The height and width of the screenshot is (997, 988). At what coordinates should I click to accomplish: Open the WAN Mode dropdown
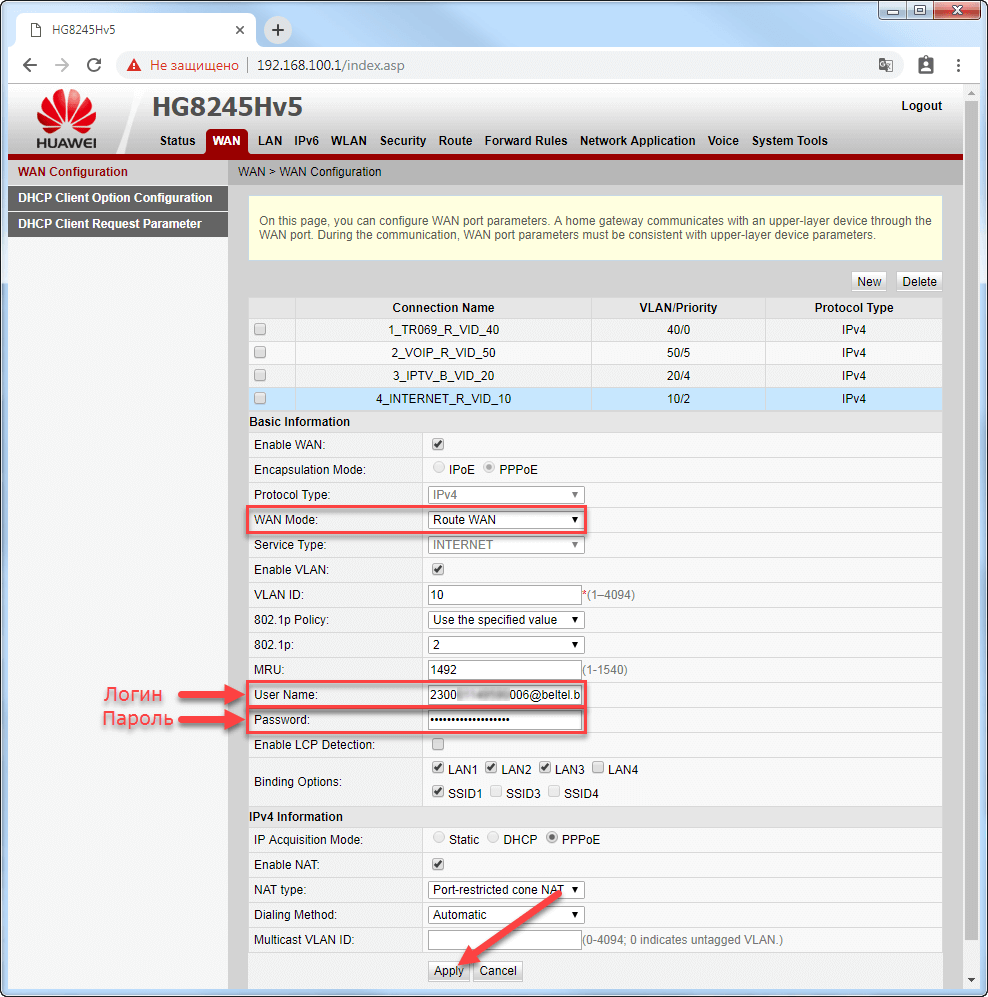click(x=505, y=519)
